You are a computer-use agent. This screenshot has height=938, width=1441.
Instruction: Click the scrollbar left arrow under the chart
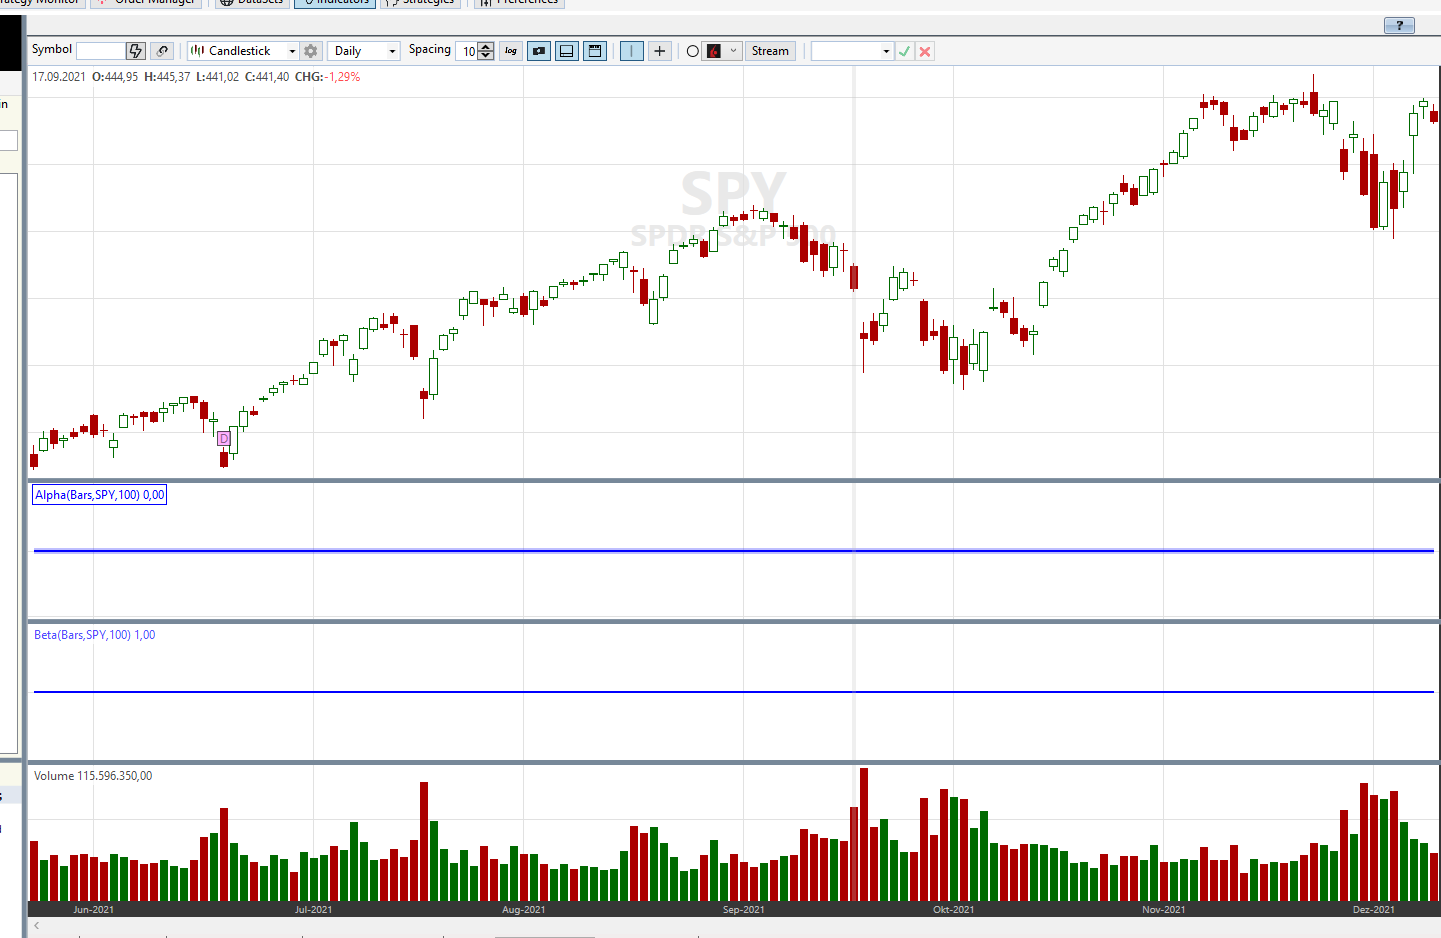point(37,926)
